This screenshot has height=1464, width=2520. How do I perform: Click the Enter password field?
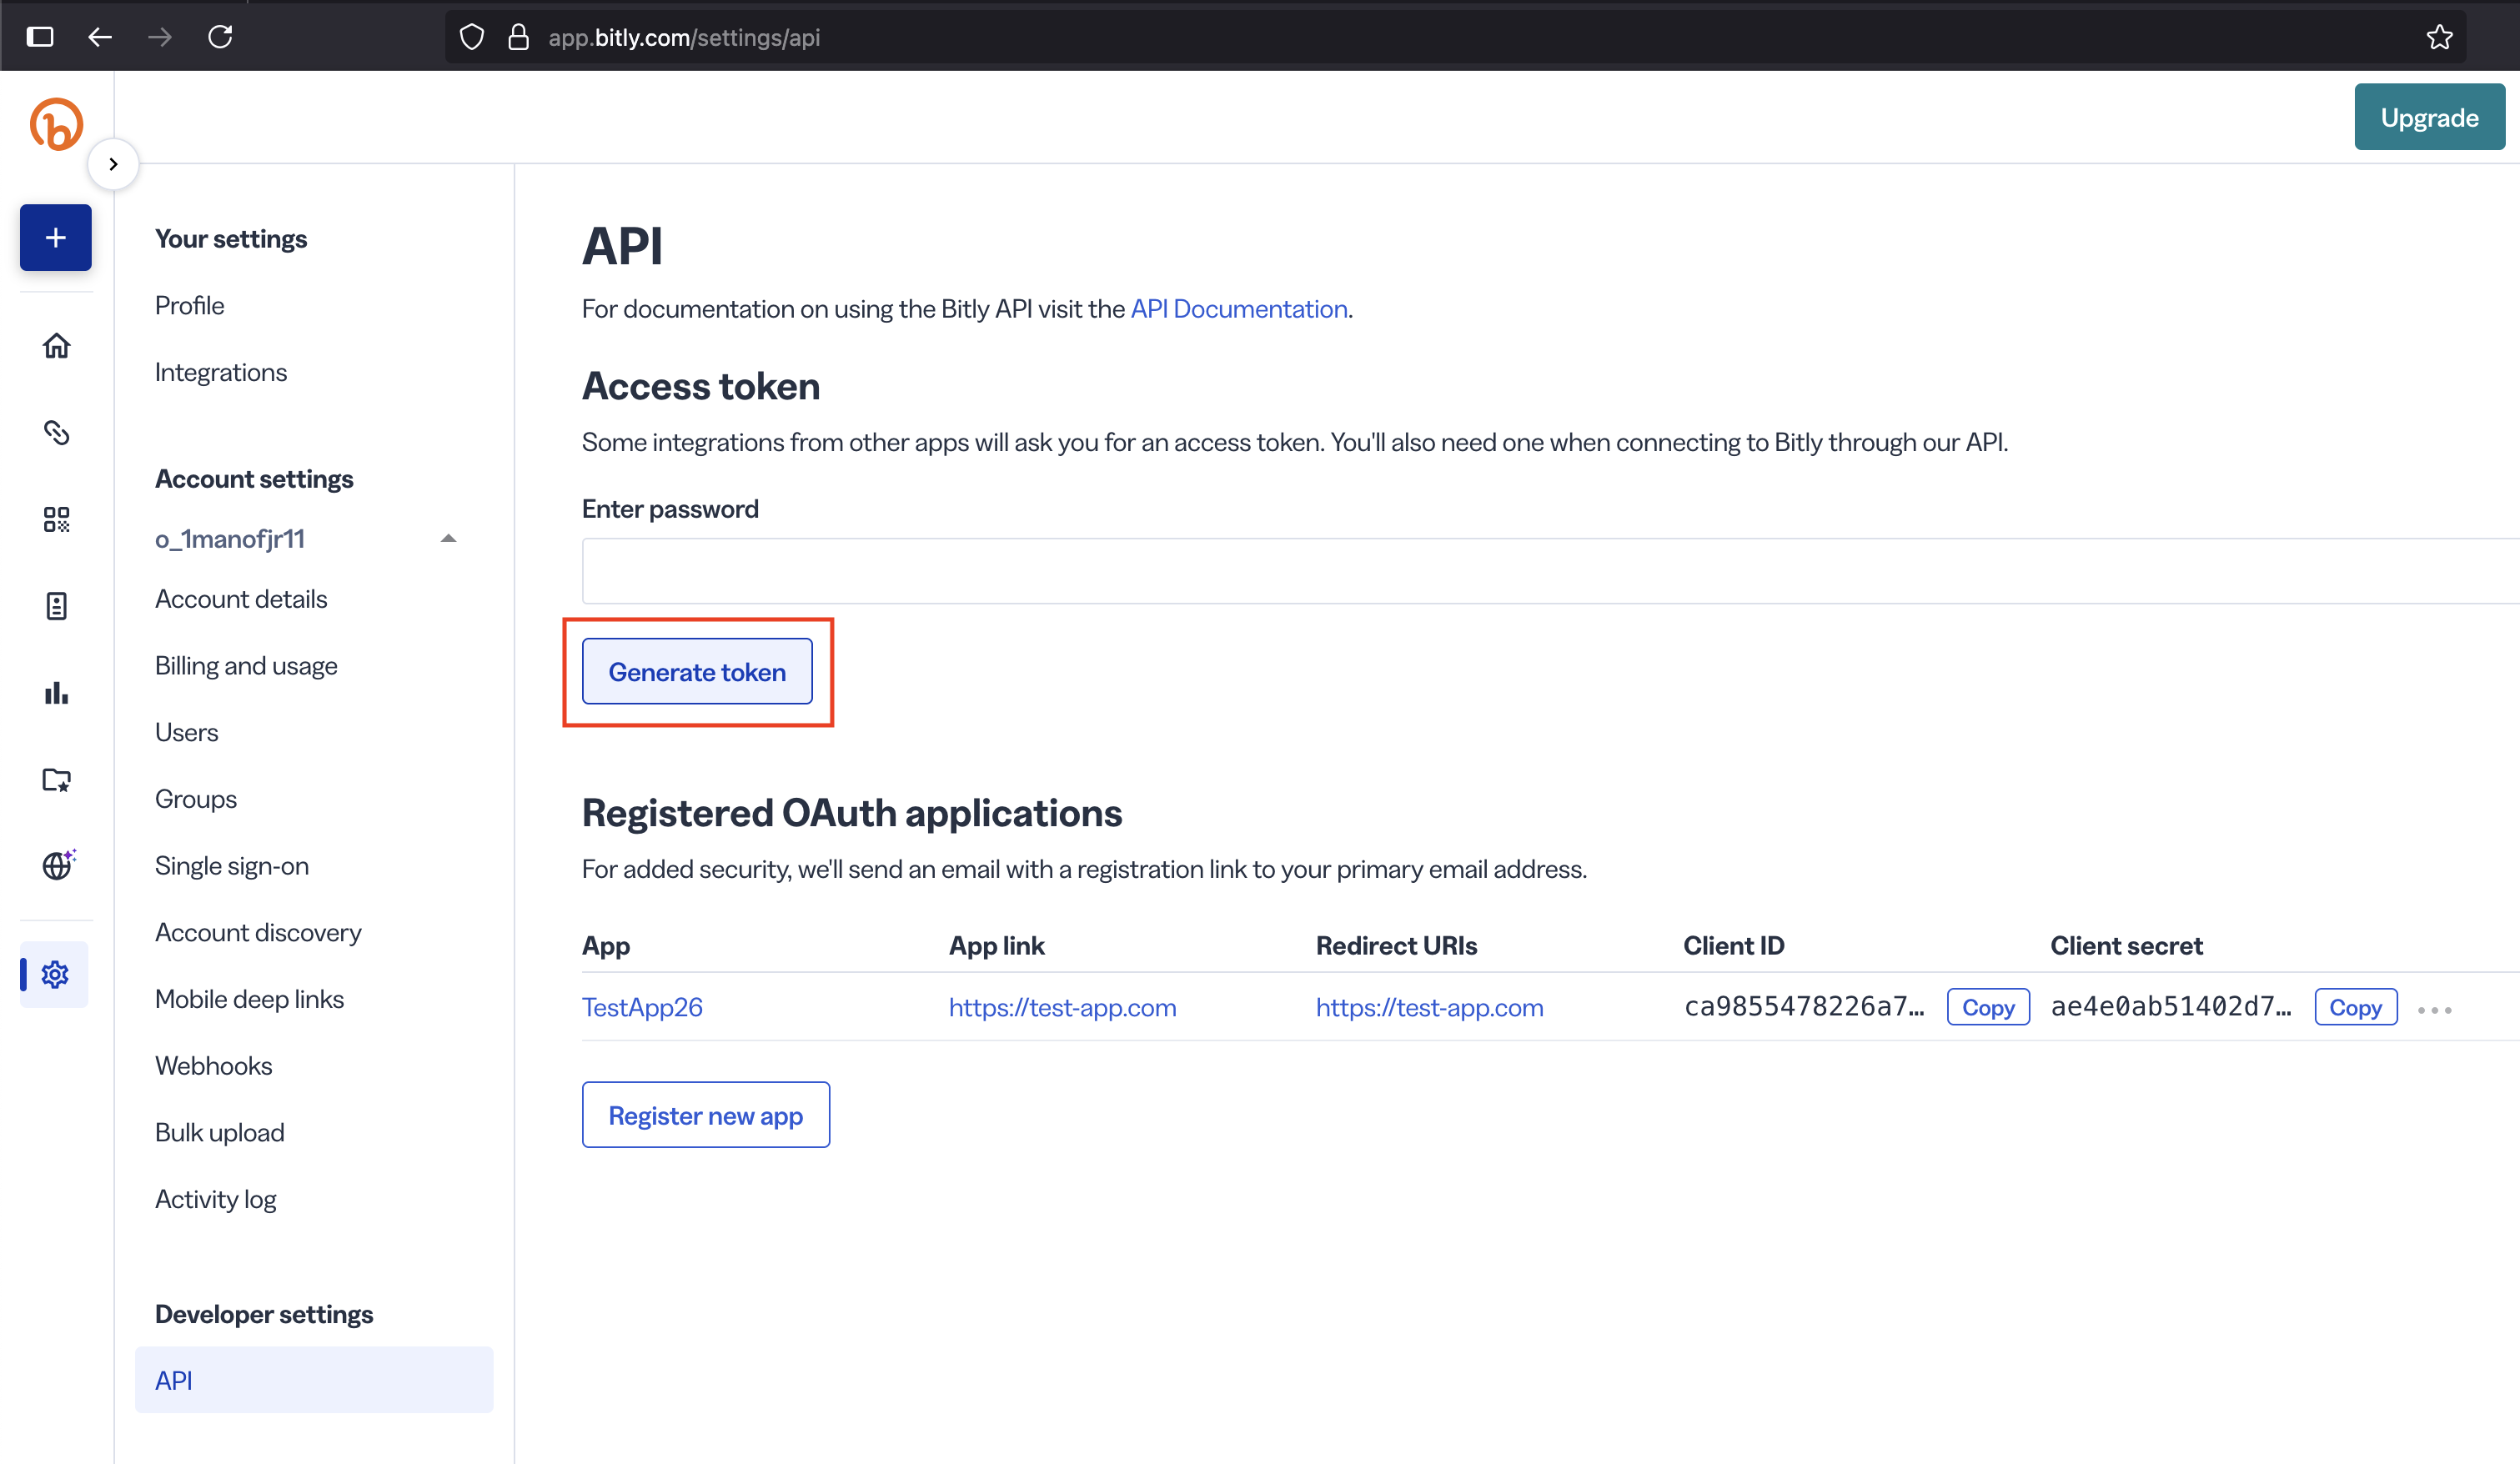pos(1550,571)
